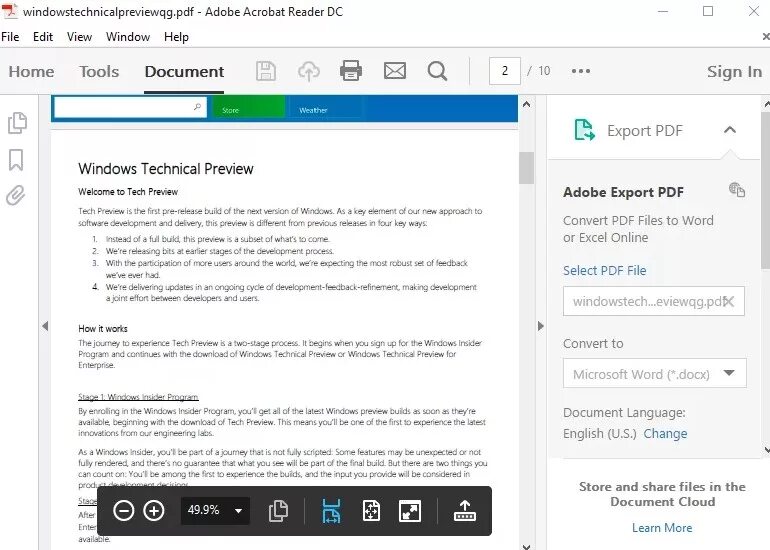Click the Export PDF tool icon

pos(585,130)
